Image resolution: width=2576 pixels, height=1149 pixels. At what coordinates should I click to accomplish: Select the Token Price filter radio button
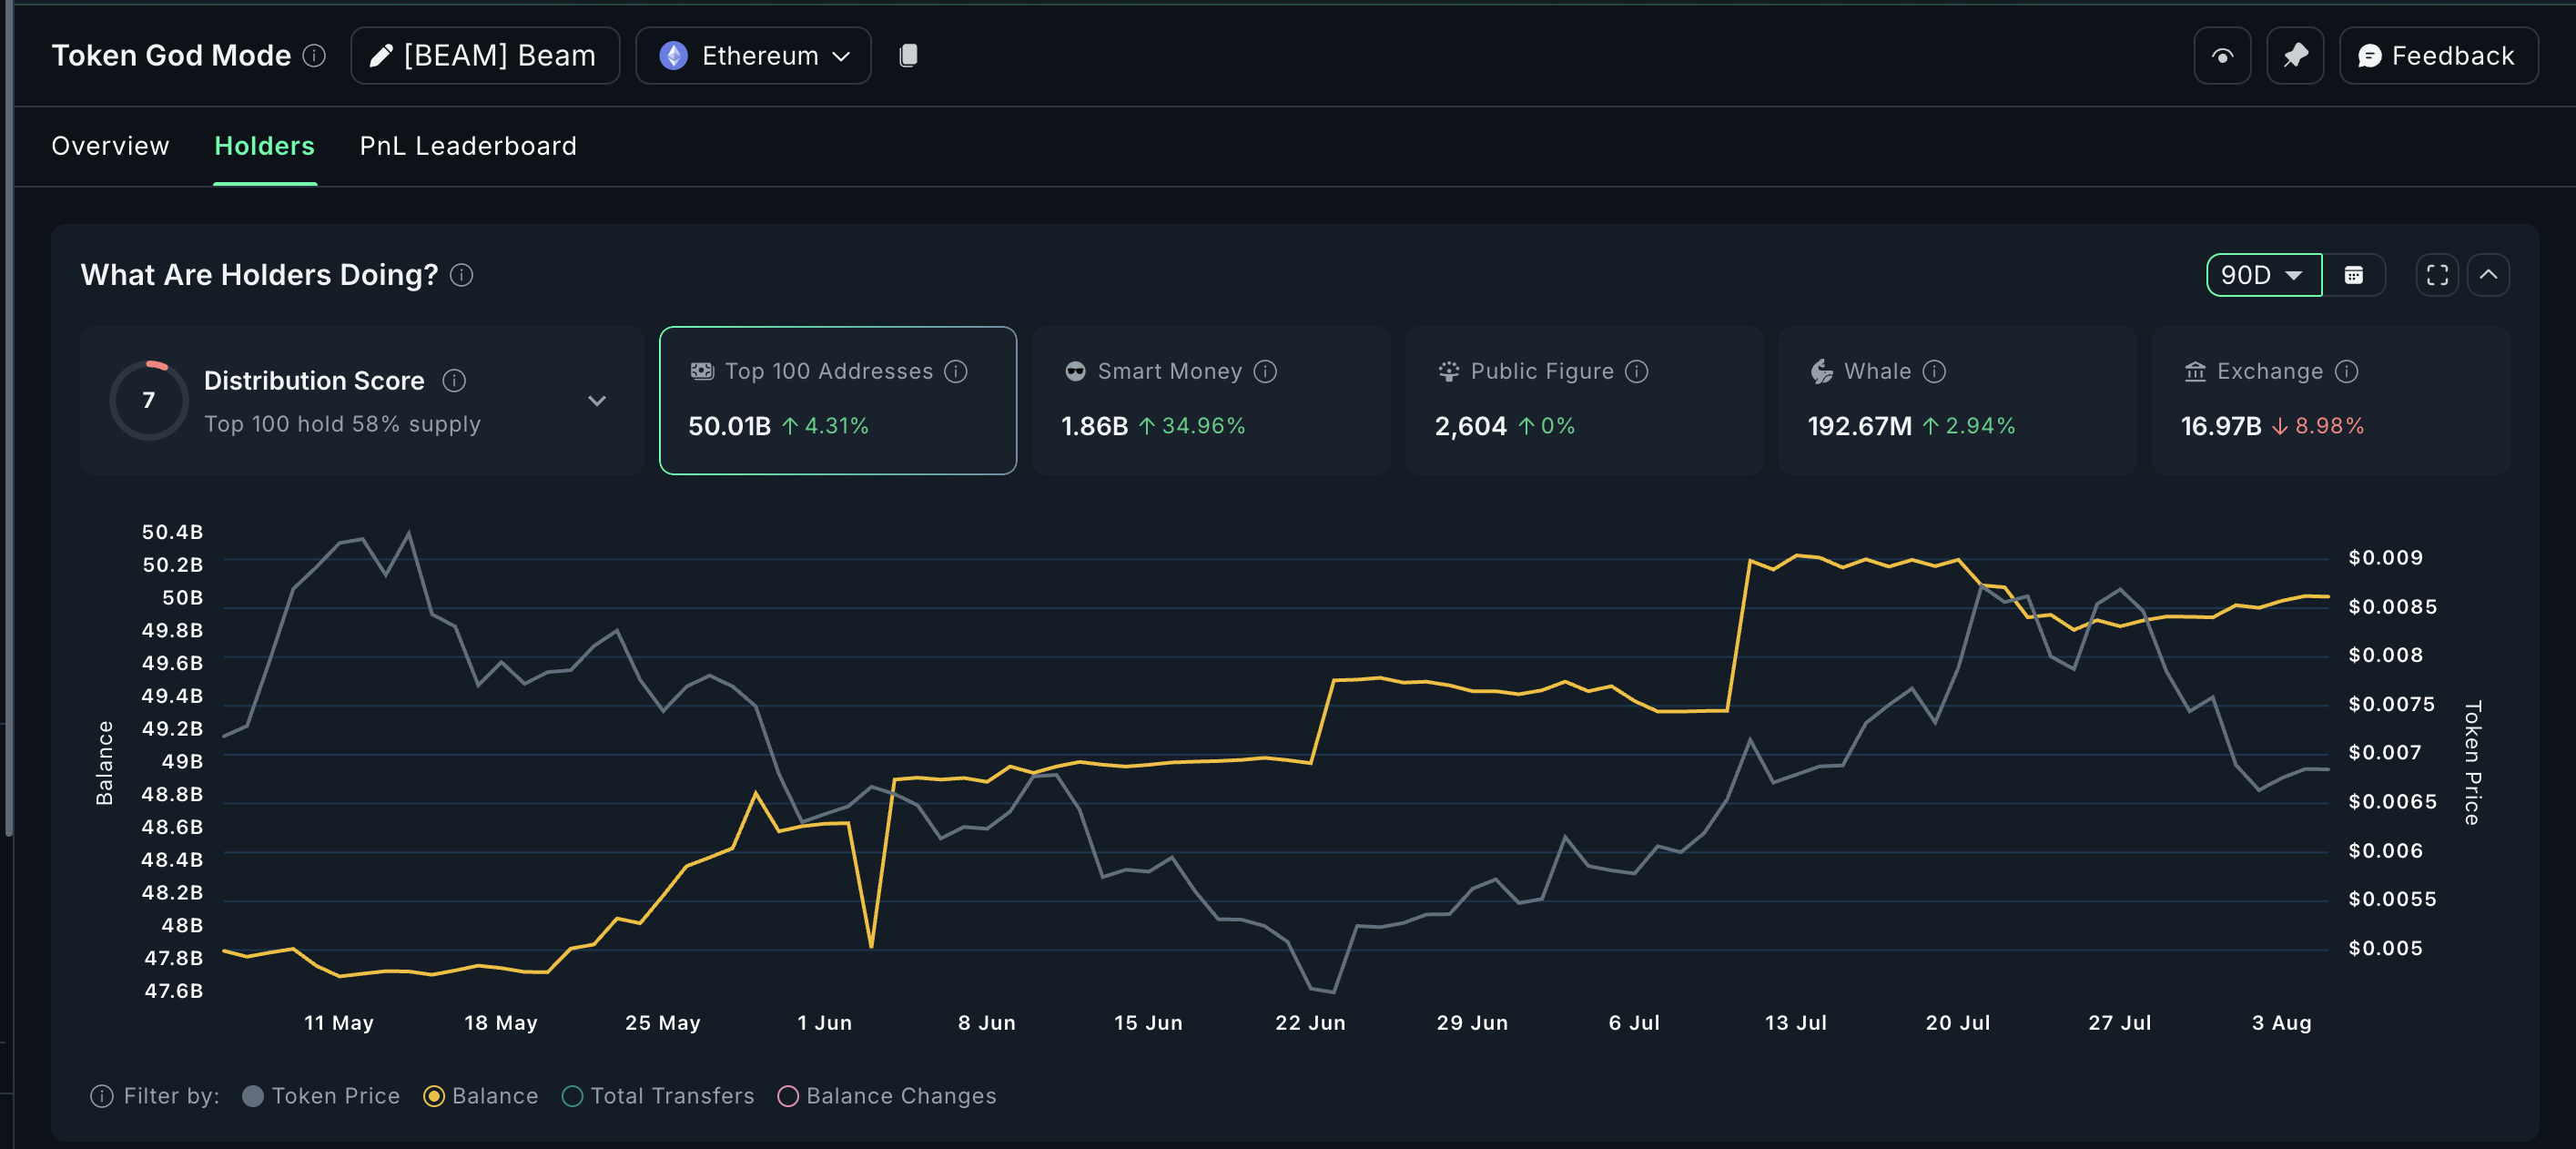pos(253,1096)
